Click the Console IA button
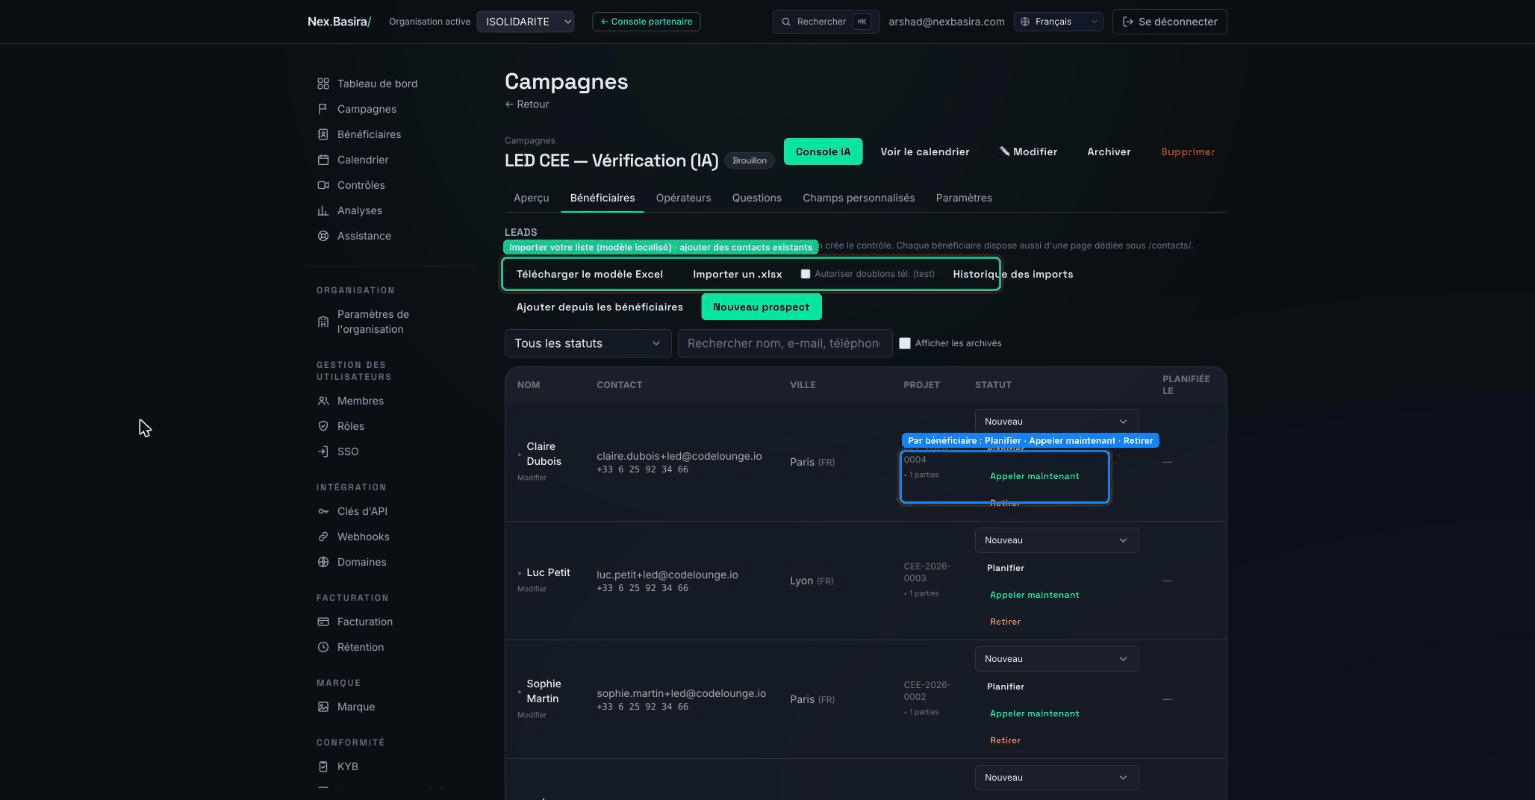This screenshot has width=1535, height=800. coord(823,152)
